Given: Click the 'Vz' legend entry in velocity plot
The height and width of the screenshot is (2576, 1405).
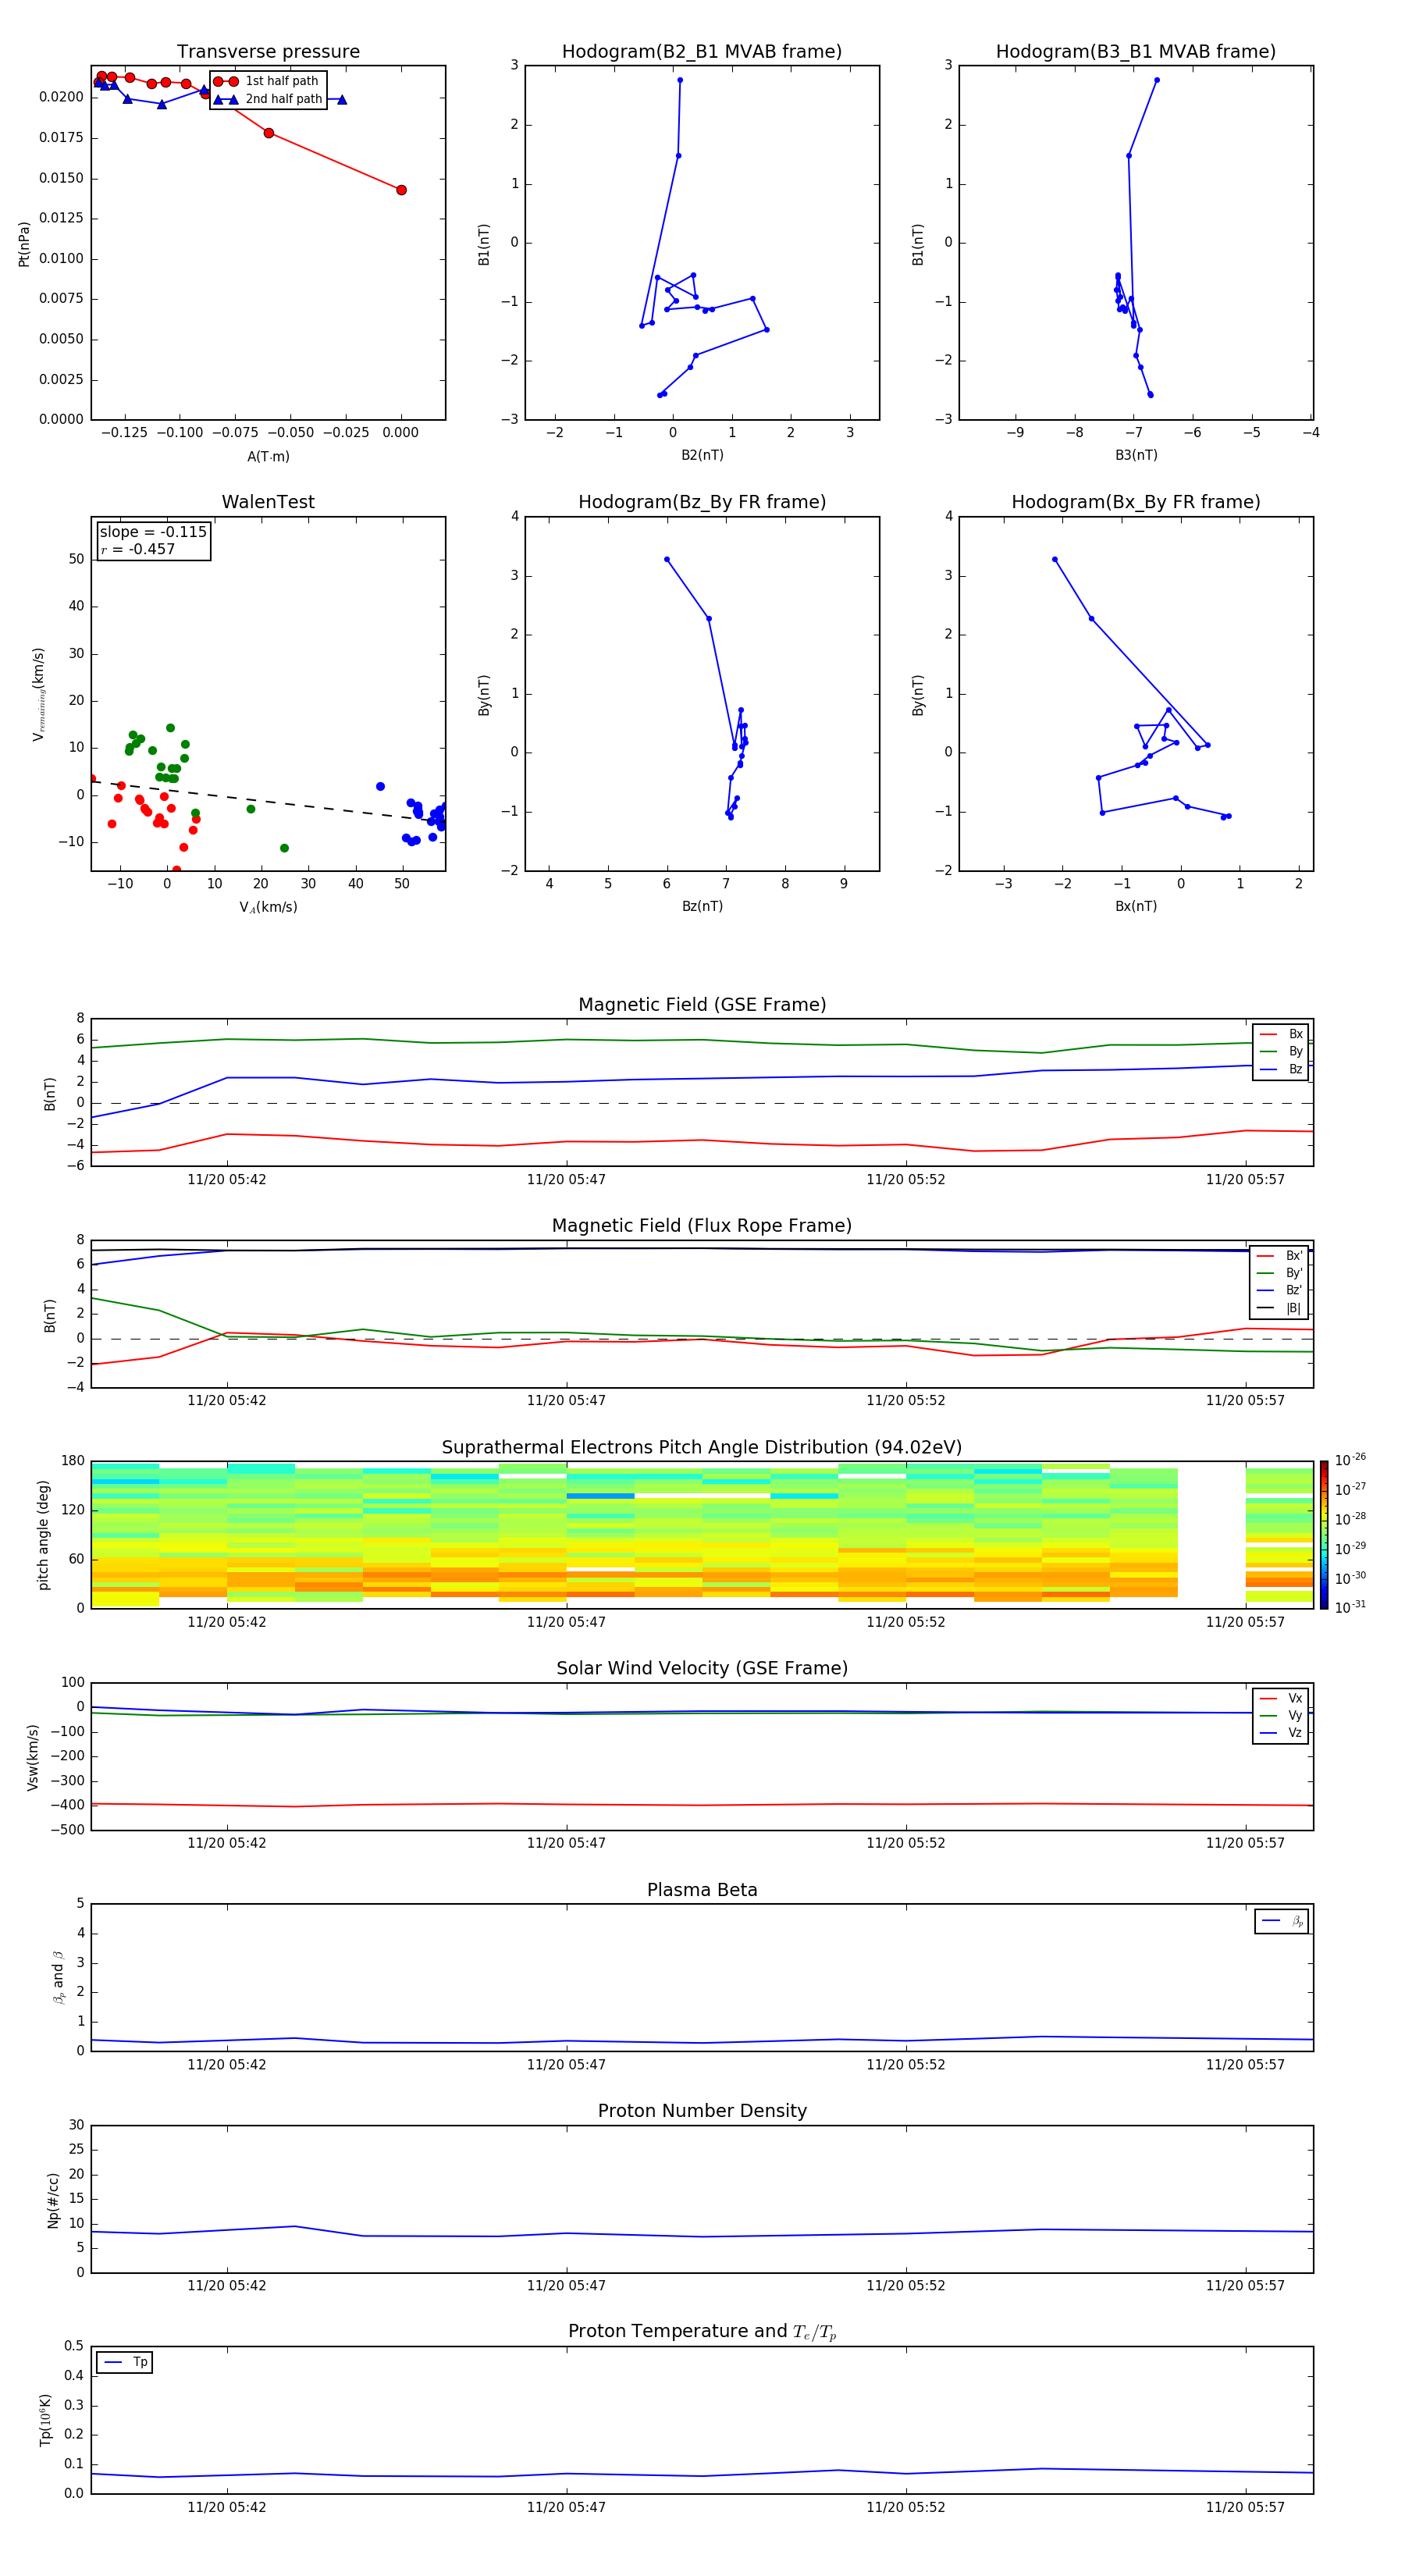Looking at the screenshot, I should (1281, 1733).
